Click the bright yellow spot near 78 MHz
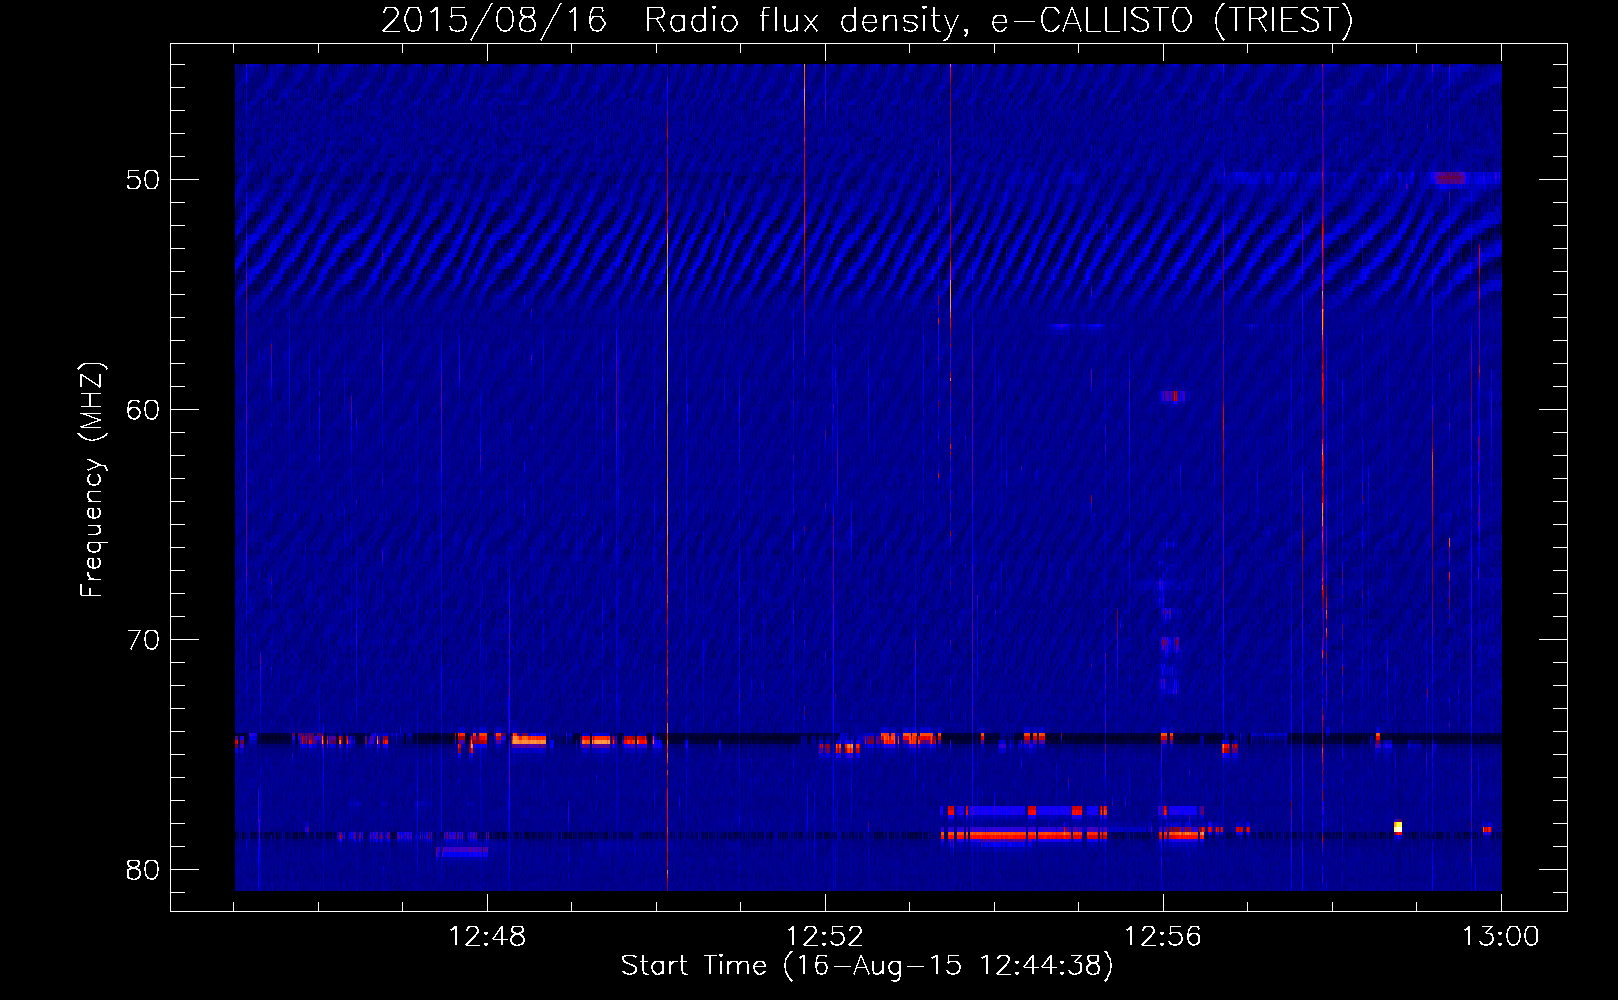The width and height of the screenshot is (1618, 1000). [1398, 827]
